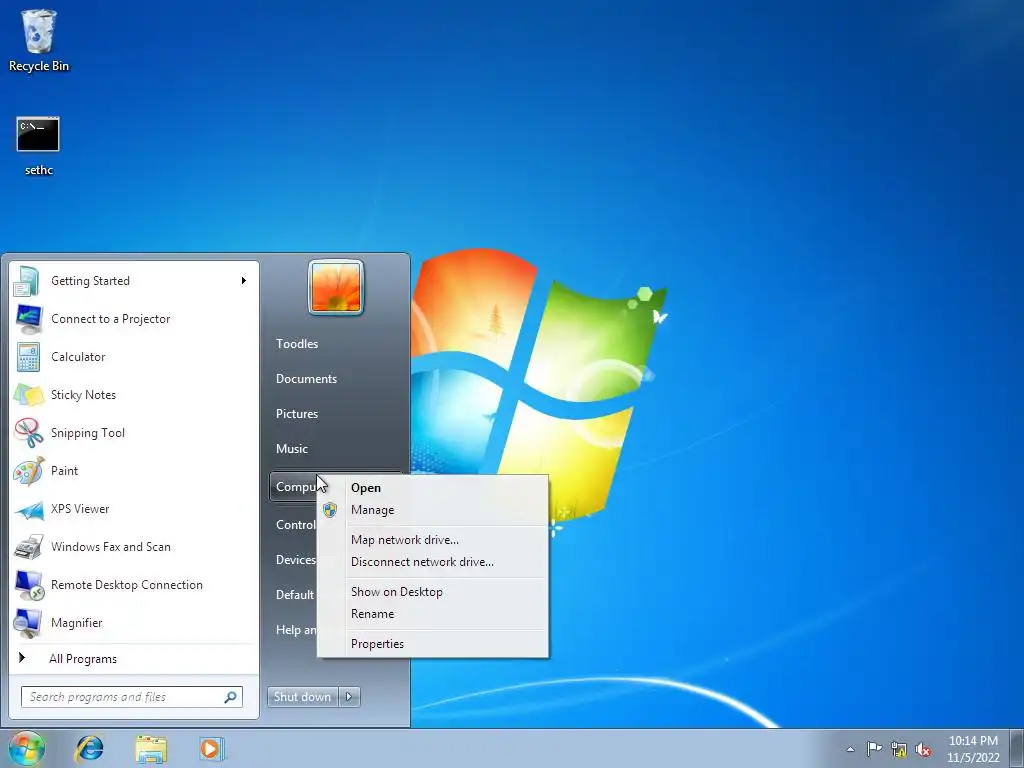
Task: Select Disconnect network drive...
Action: point(433,562)
